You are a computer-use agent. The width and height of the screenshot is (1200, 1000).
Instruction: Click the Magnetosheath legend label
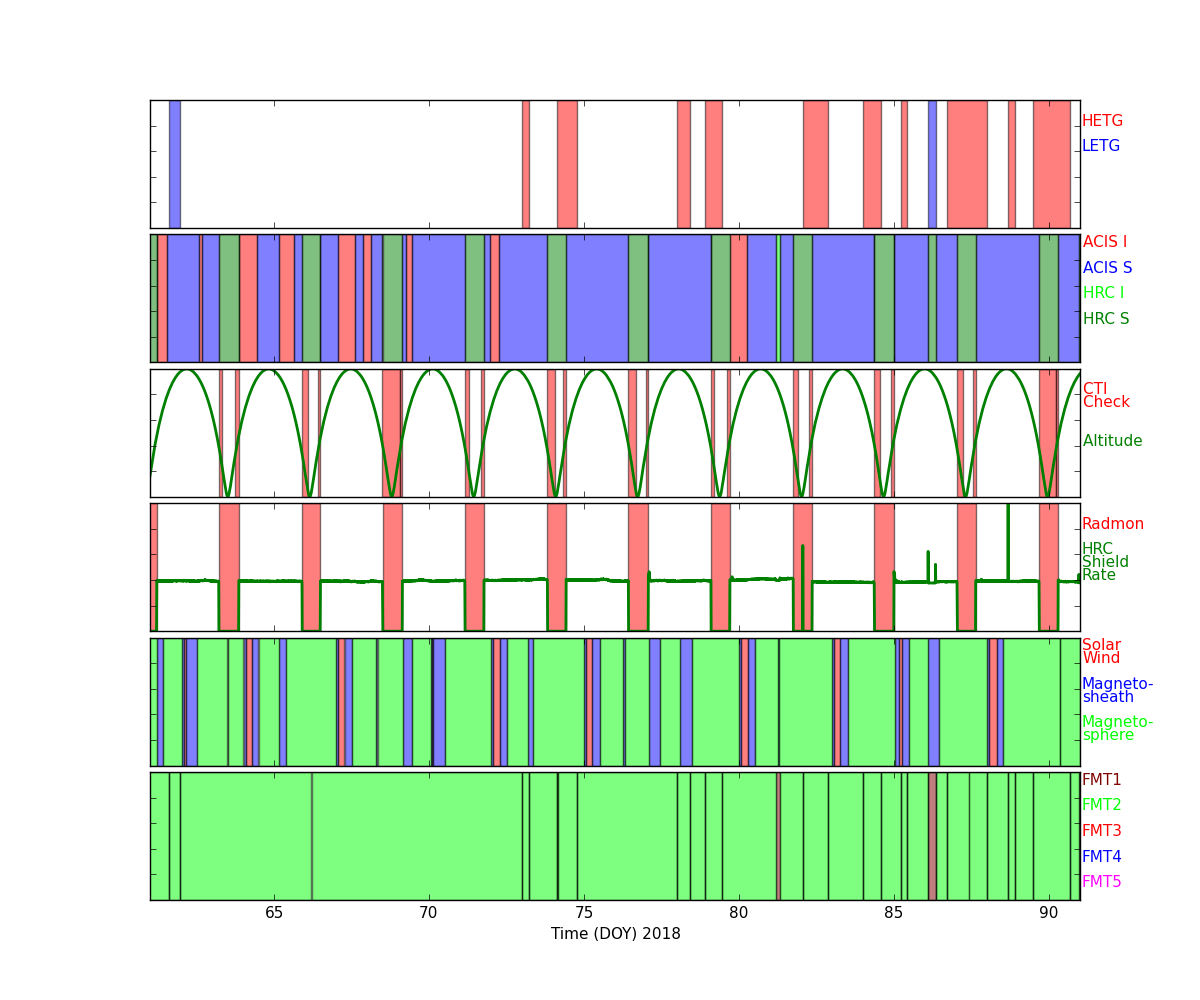(x=1117, y=691)
